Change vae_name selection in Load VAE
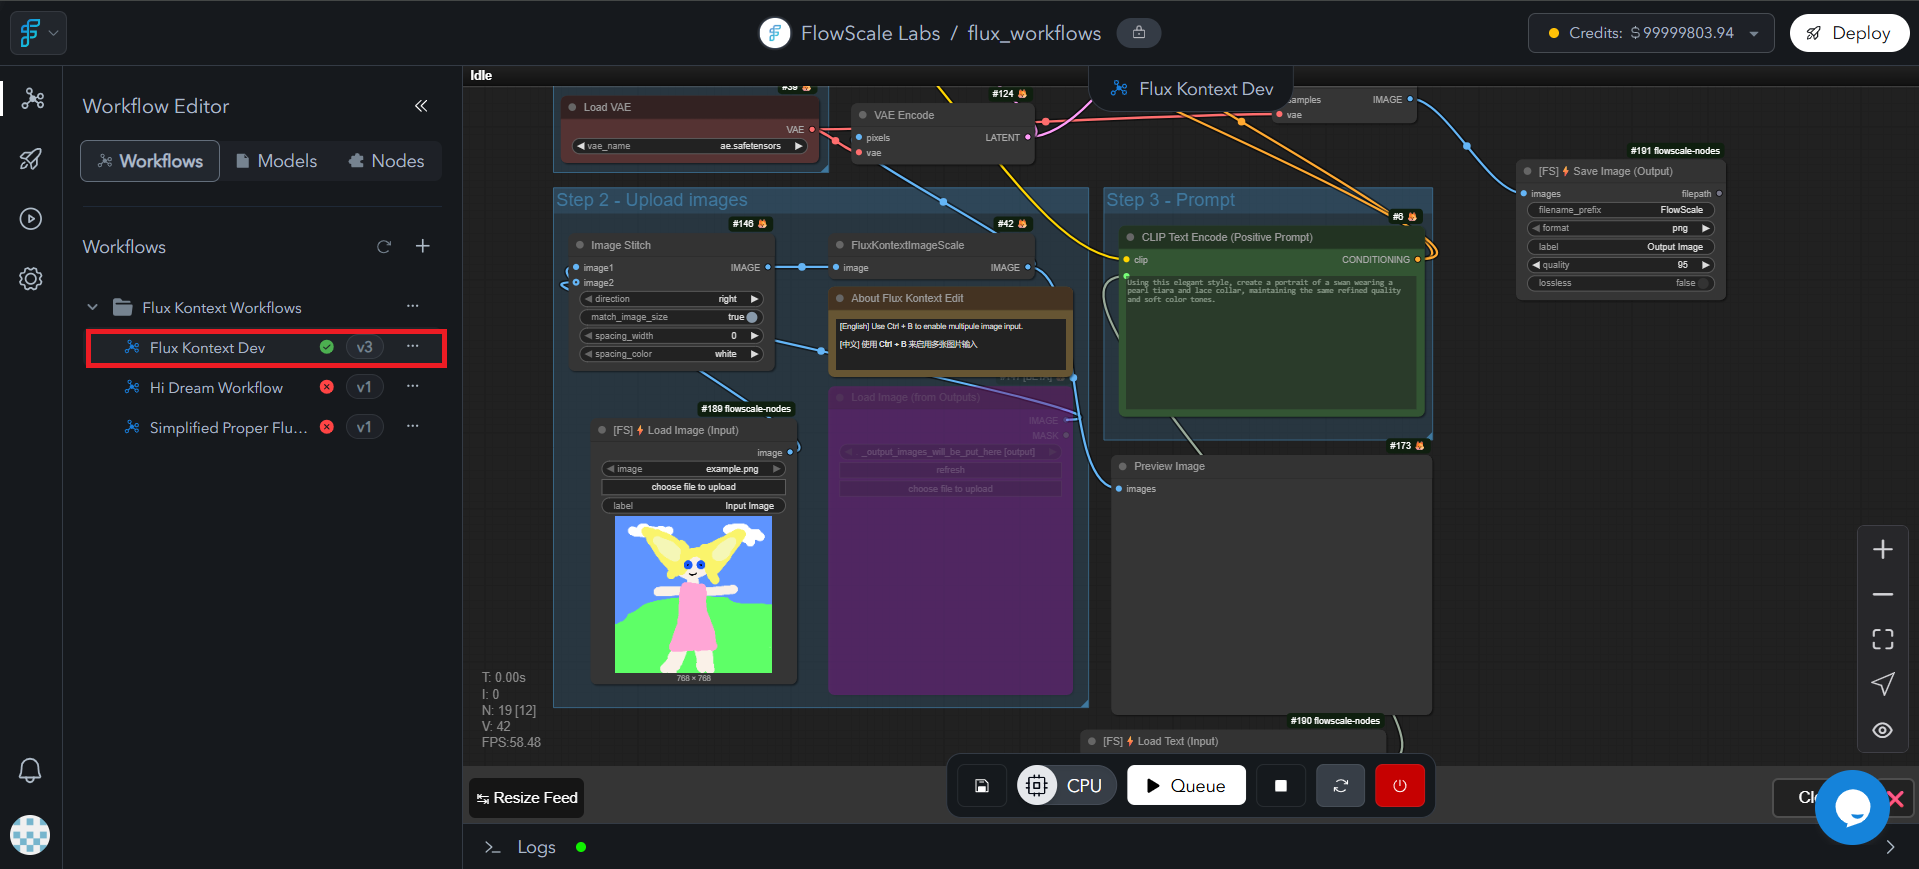 (690, 146)
